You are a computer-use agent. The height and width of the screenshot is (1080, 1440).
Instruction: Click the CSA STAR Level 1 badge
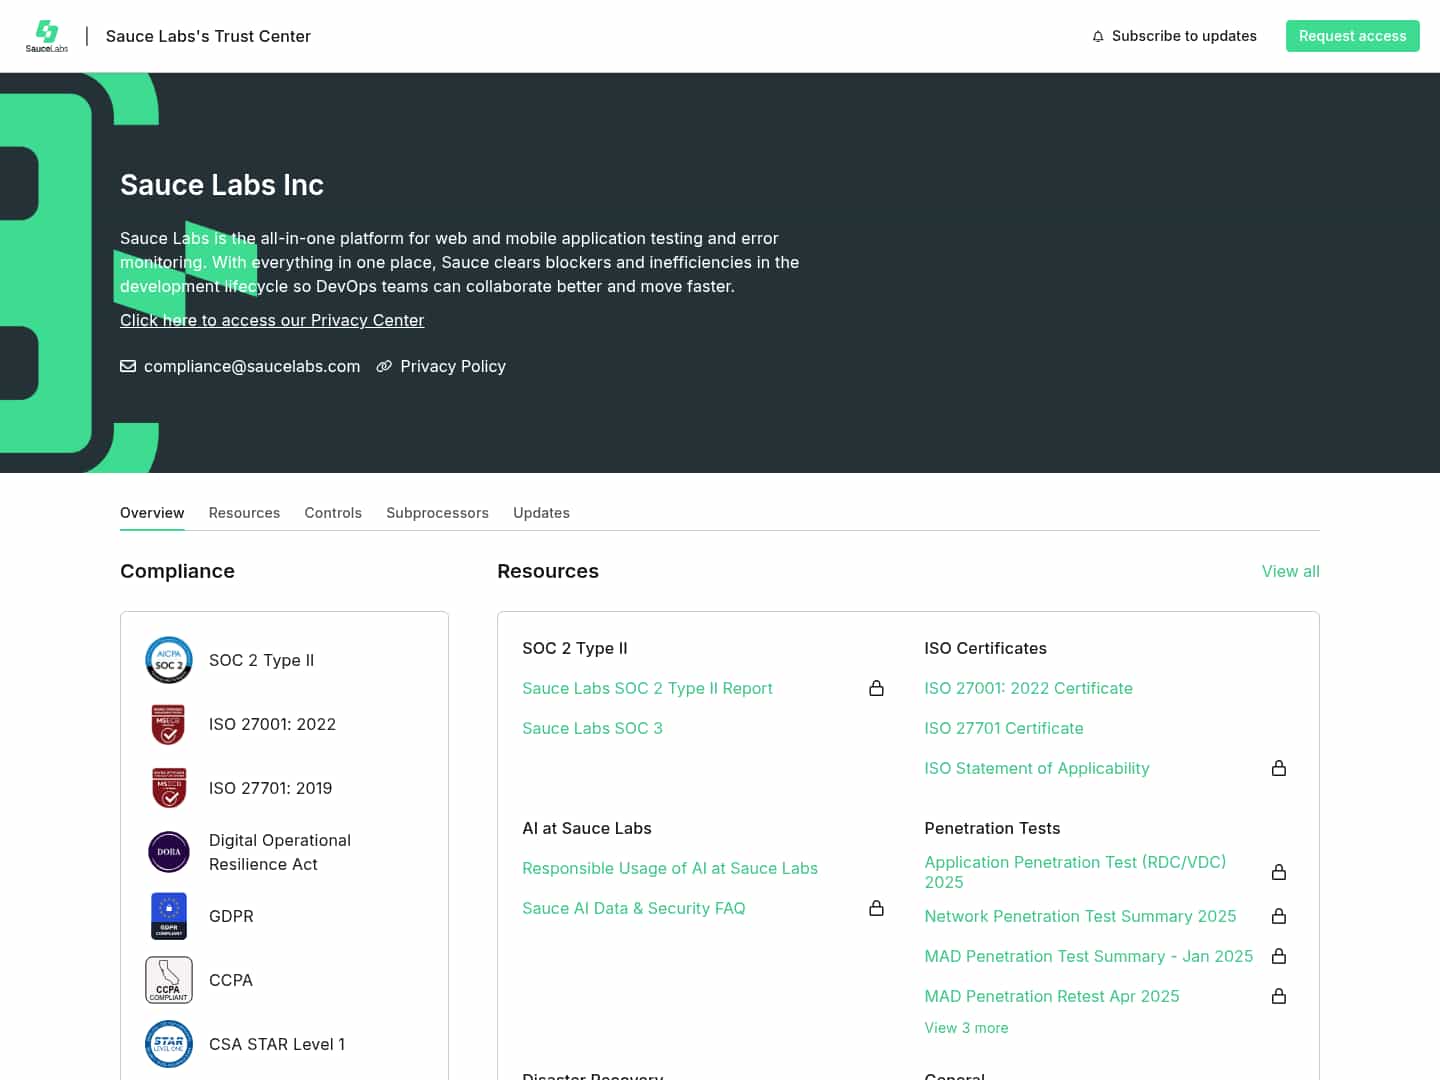pyautogui.click(x=168, y=1044)
